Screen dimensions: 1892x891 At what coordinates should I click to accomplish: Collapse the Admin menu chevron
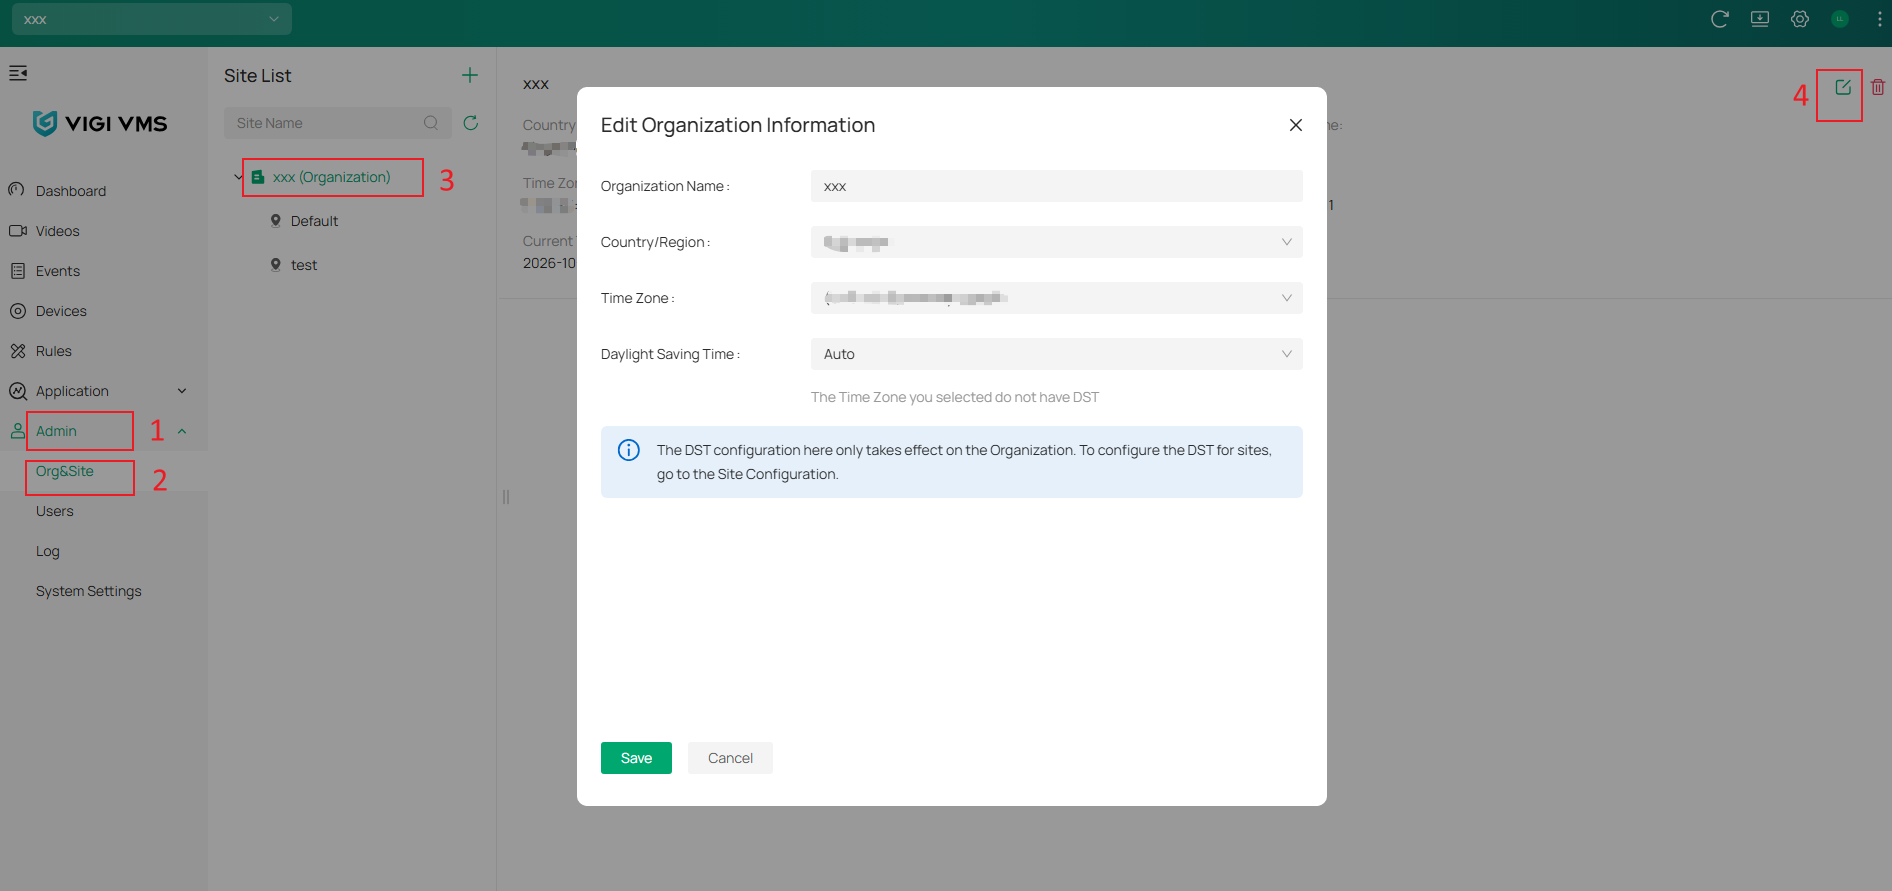tap(182, 431)
